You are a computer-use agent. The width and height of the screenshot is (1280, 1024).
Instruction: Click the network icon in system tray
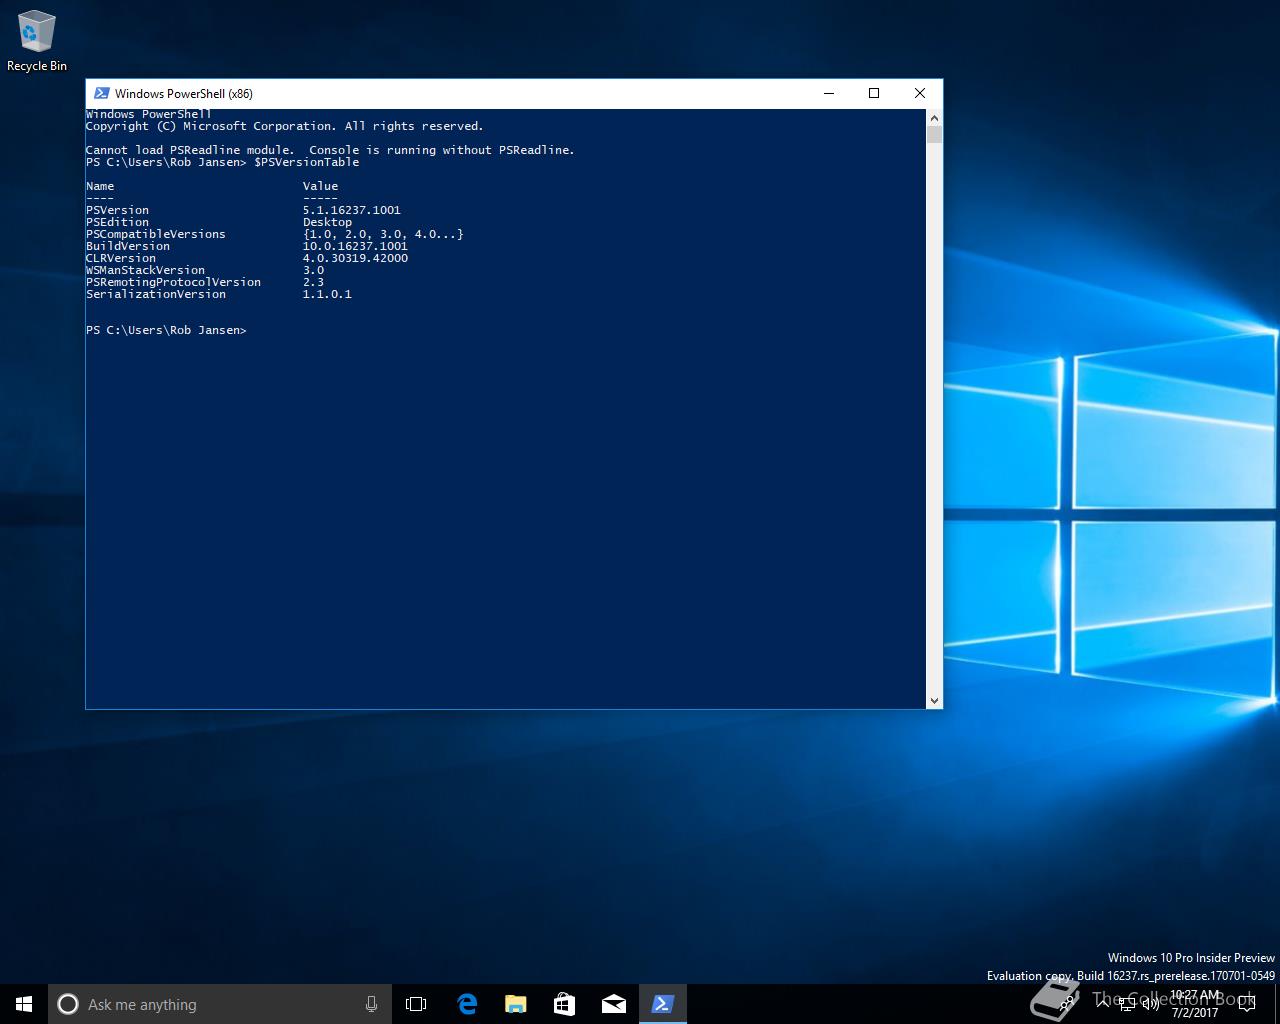pyautogui.click(x=1127, y=1004)
